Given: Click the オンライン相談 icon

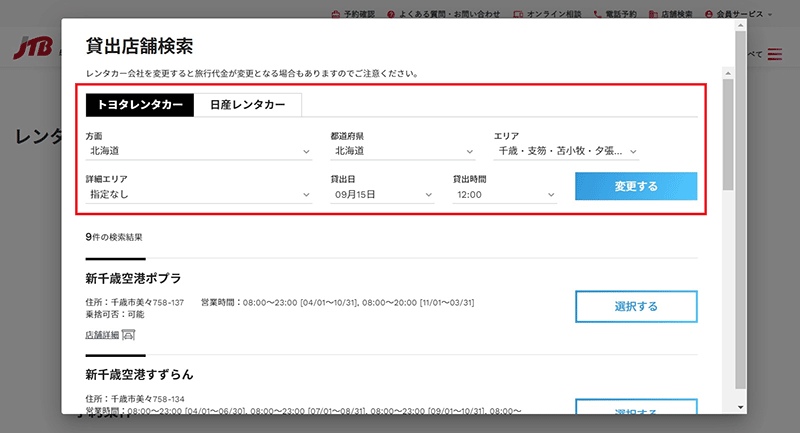Looking at the screenshot, I should (x=516, y=16).
